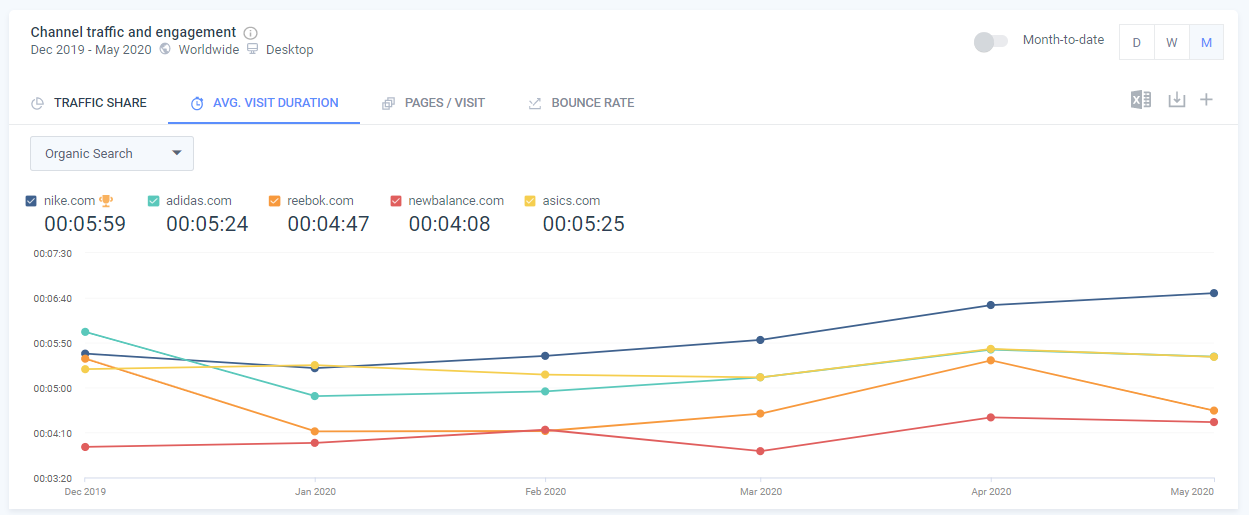Set granularity to monthly with M button

click(x=1206, y=42)
